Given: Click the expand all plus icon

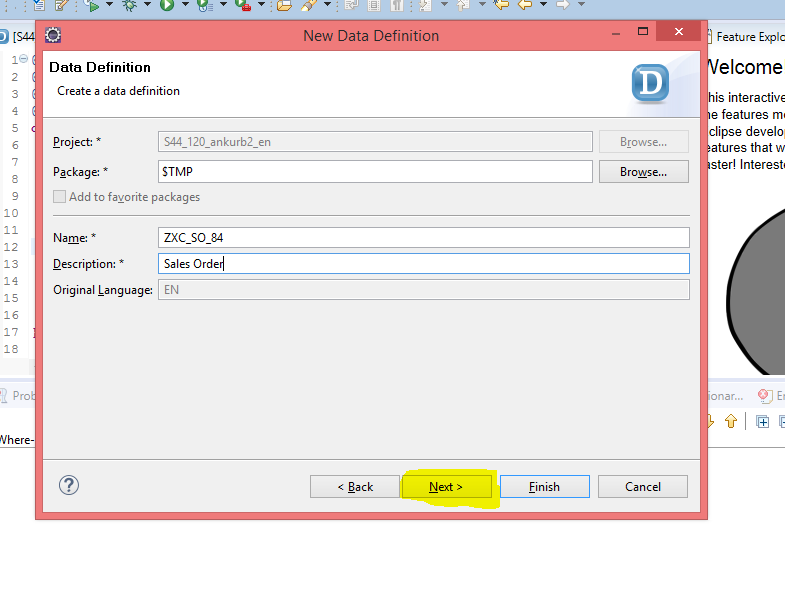Looking at the screenshot, I should (762, 422).
